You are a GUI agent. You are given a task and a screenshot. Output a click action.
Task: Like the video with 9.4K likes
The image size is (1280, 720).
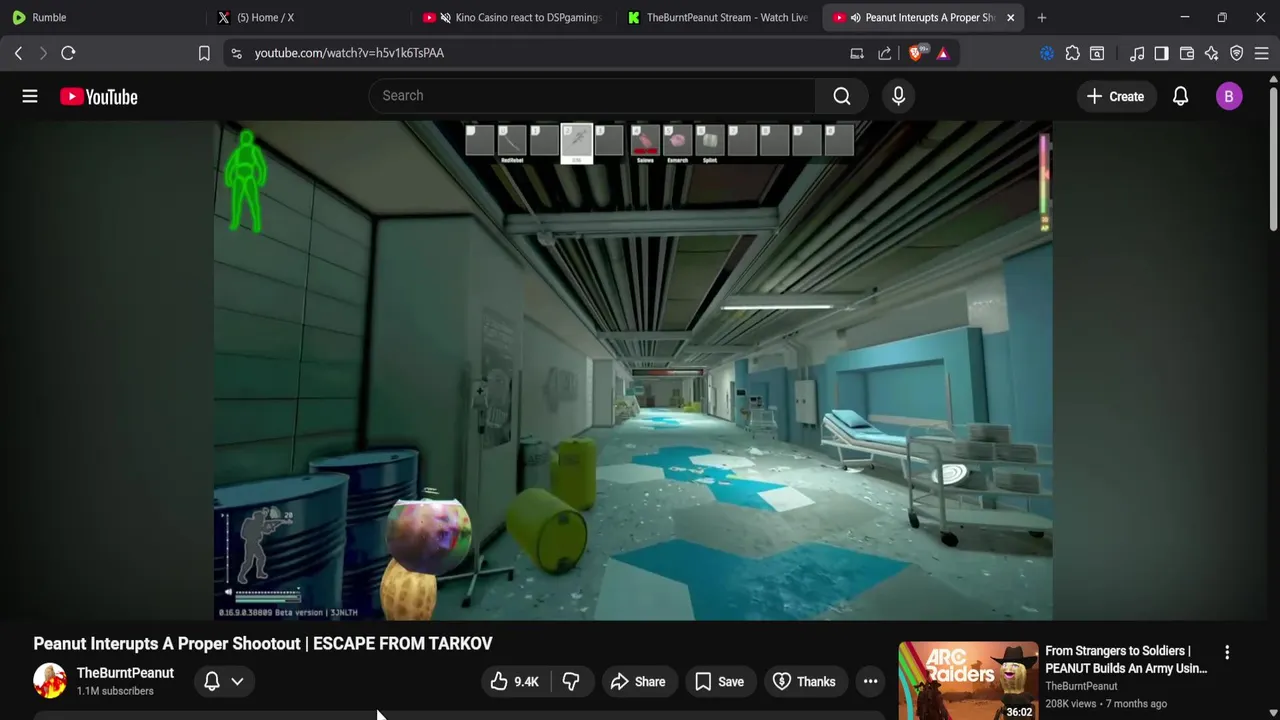[x=514, y=682]
